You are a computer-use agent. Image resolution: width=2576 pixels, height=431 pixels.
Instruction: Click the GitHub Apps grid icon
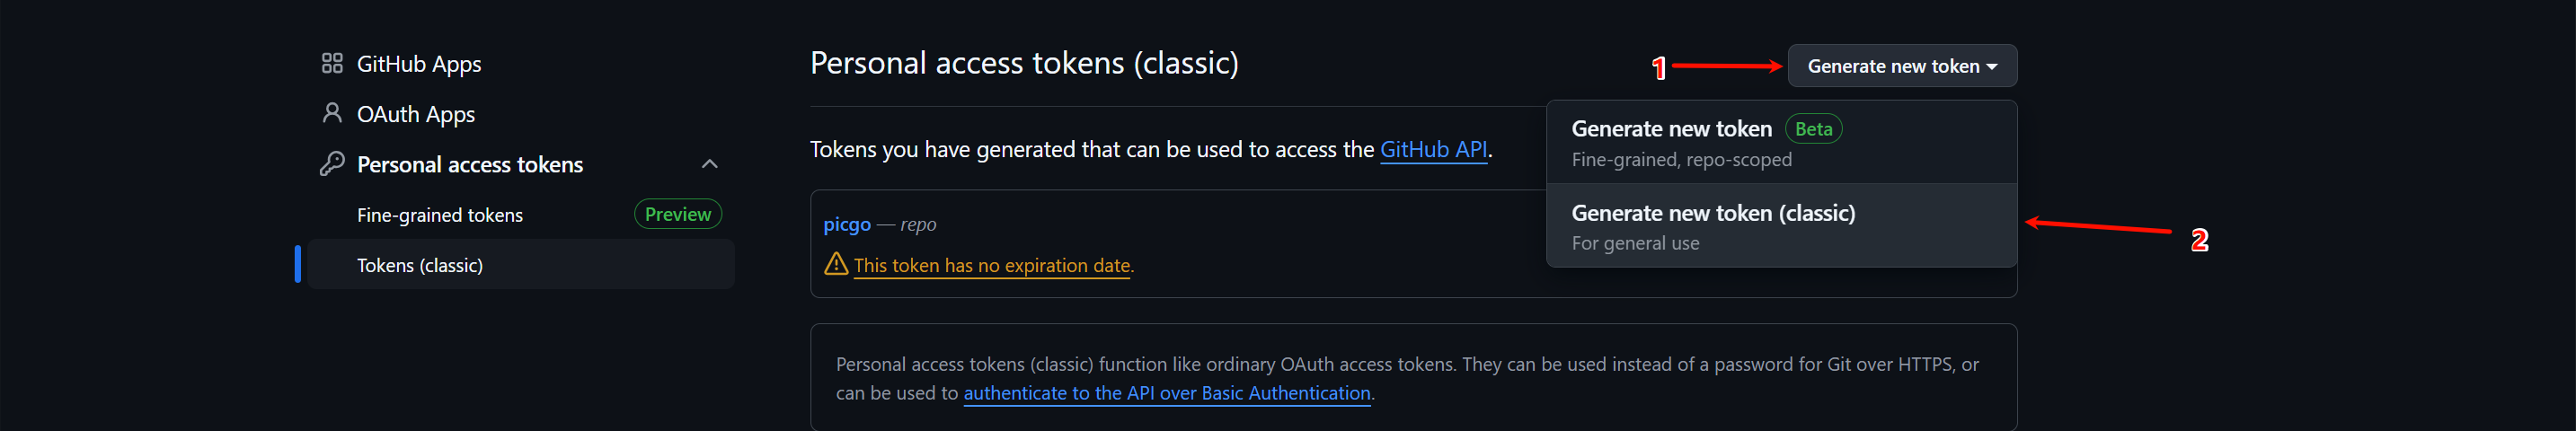click(332, 64)
